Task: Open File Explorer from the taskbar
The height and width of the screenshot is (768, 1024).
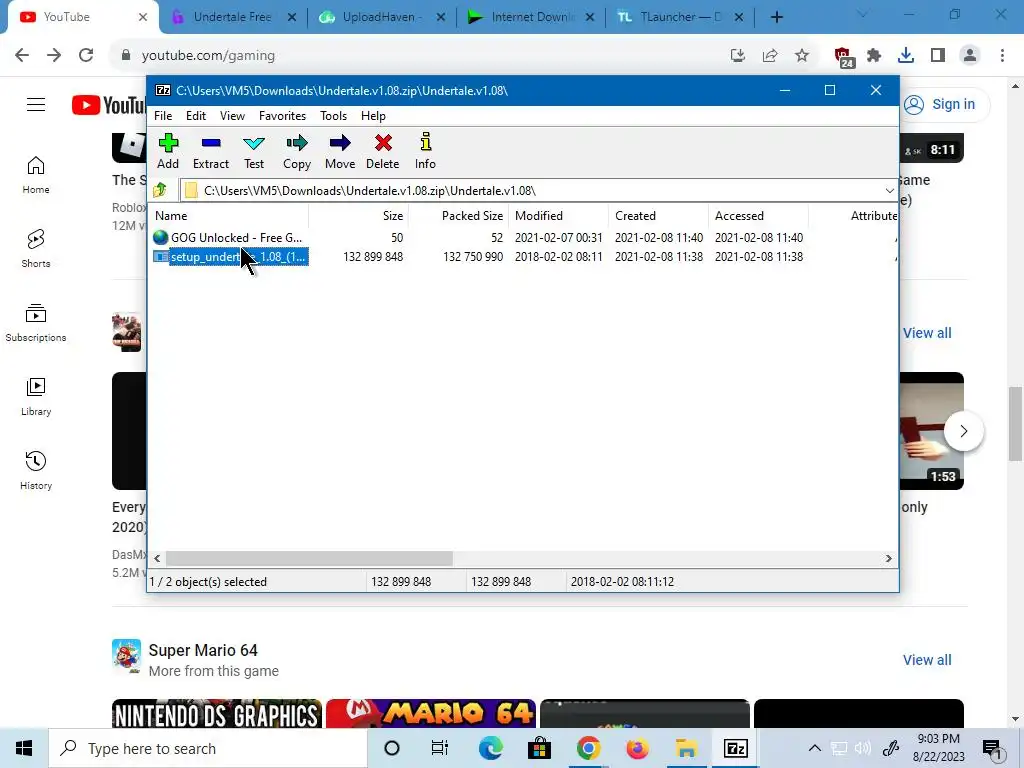Action: pyautogui.click(x=686, y=748)
